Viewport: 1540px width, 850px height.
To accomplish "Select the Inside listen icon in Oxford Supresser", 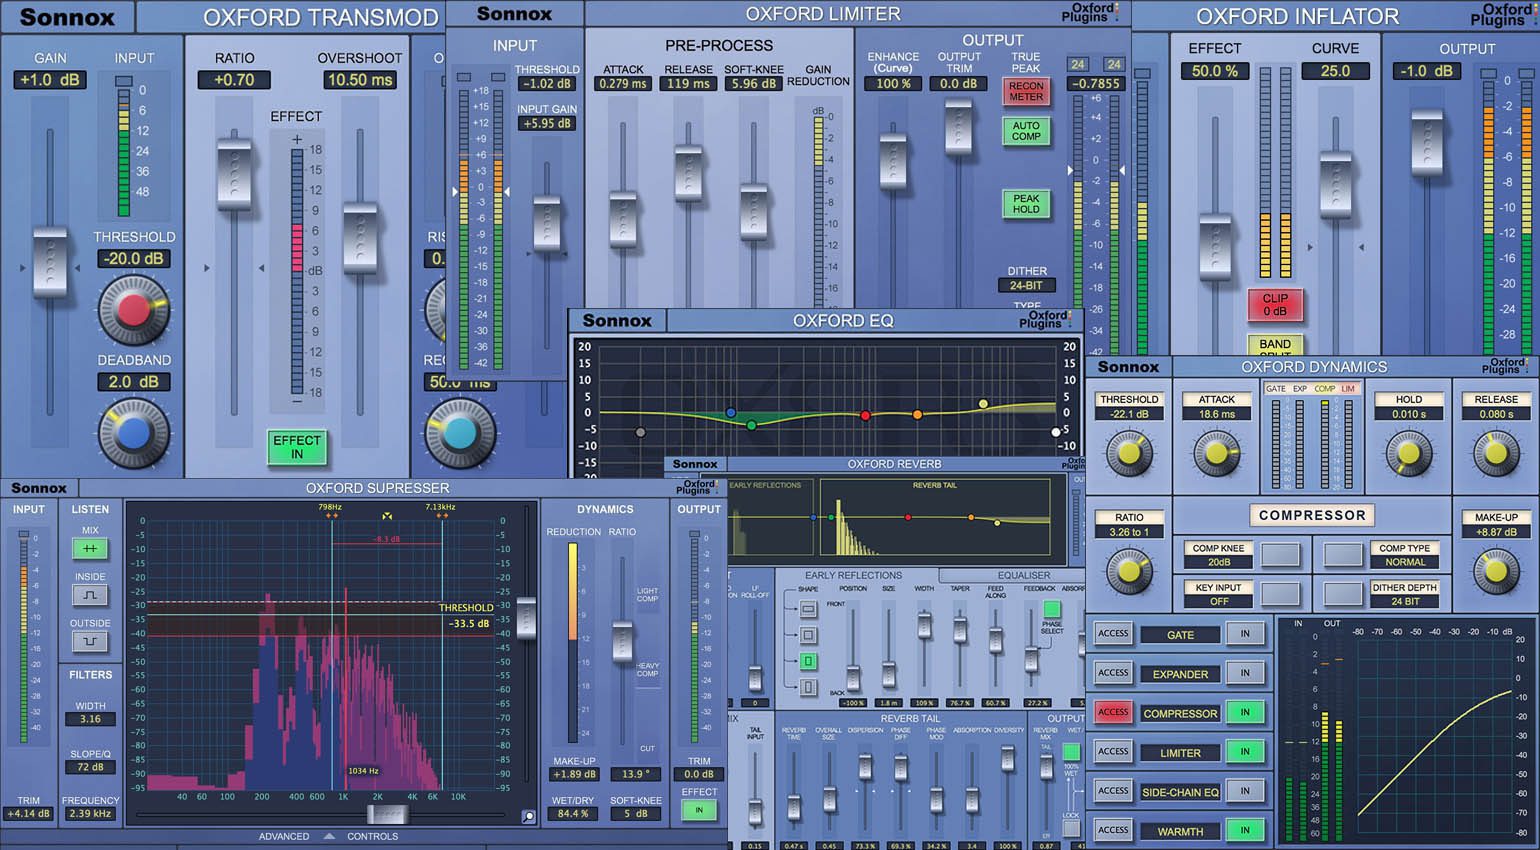I will coord(89,594).
